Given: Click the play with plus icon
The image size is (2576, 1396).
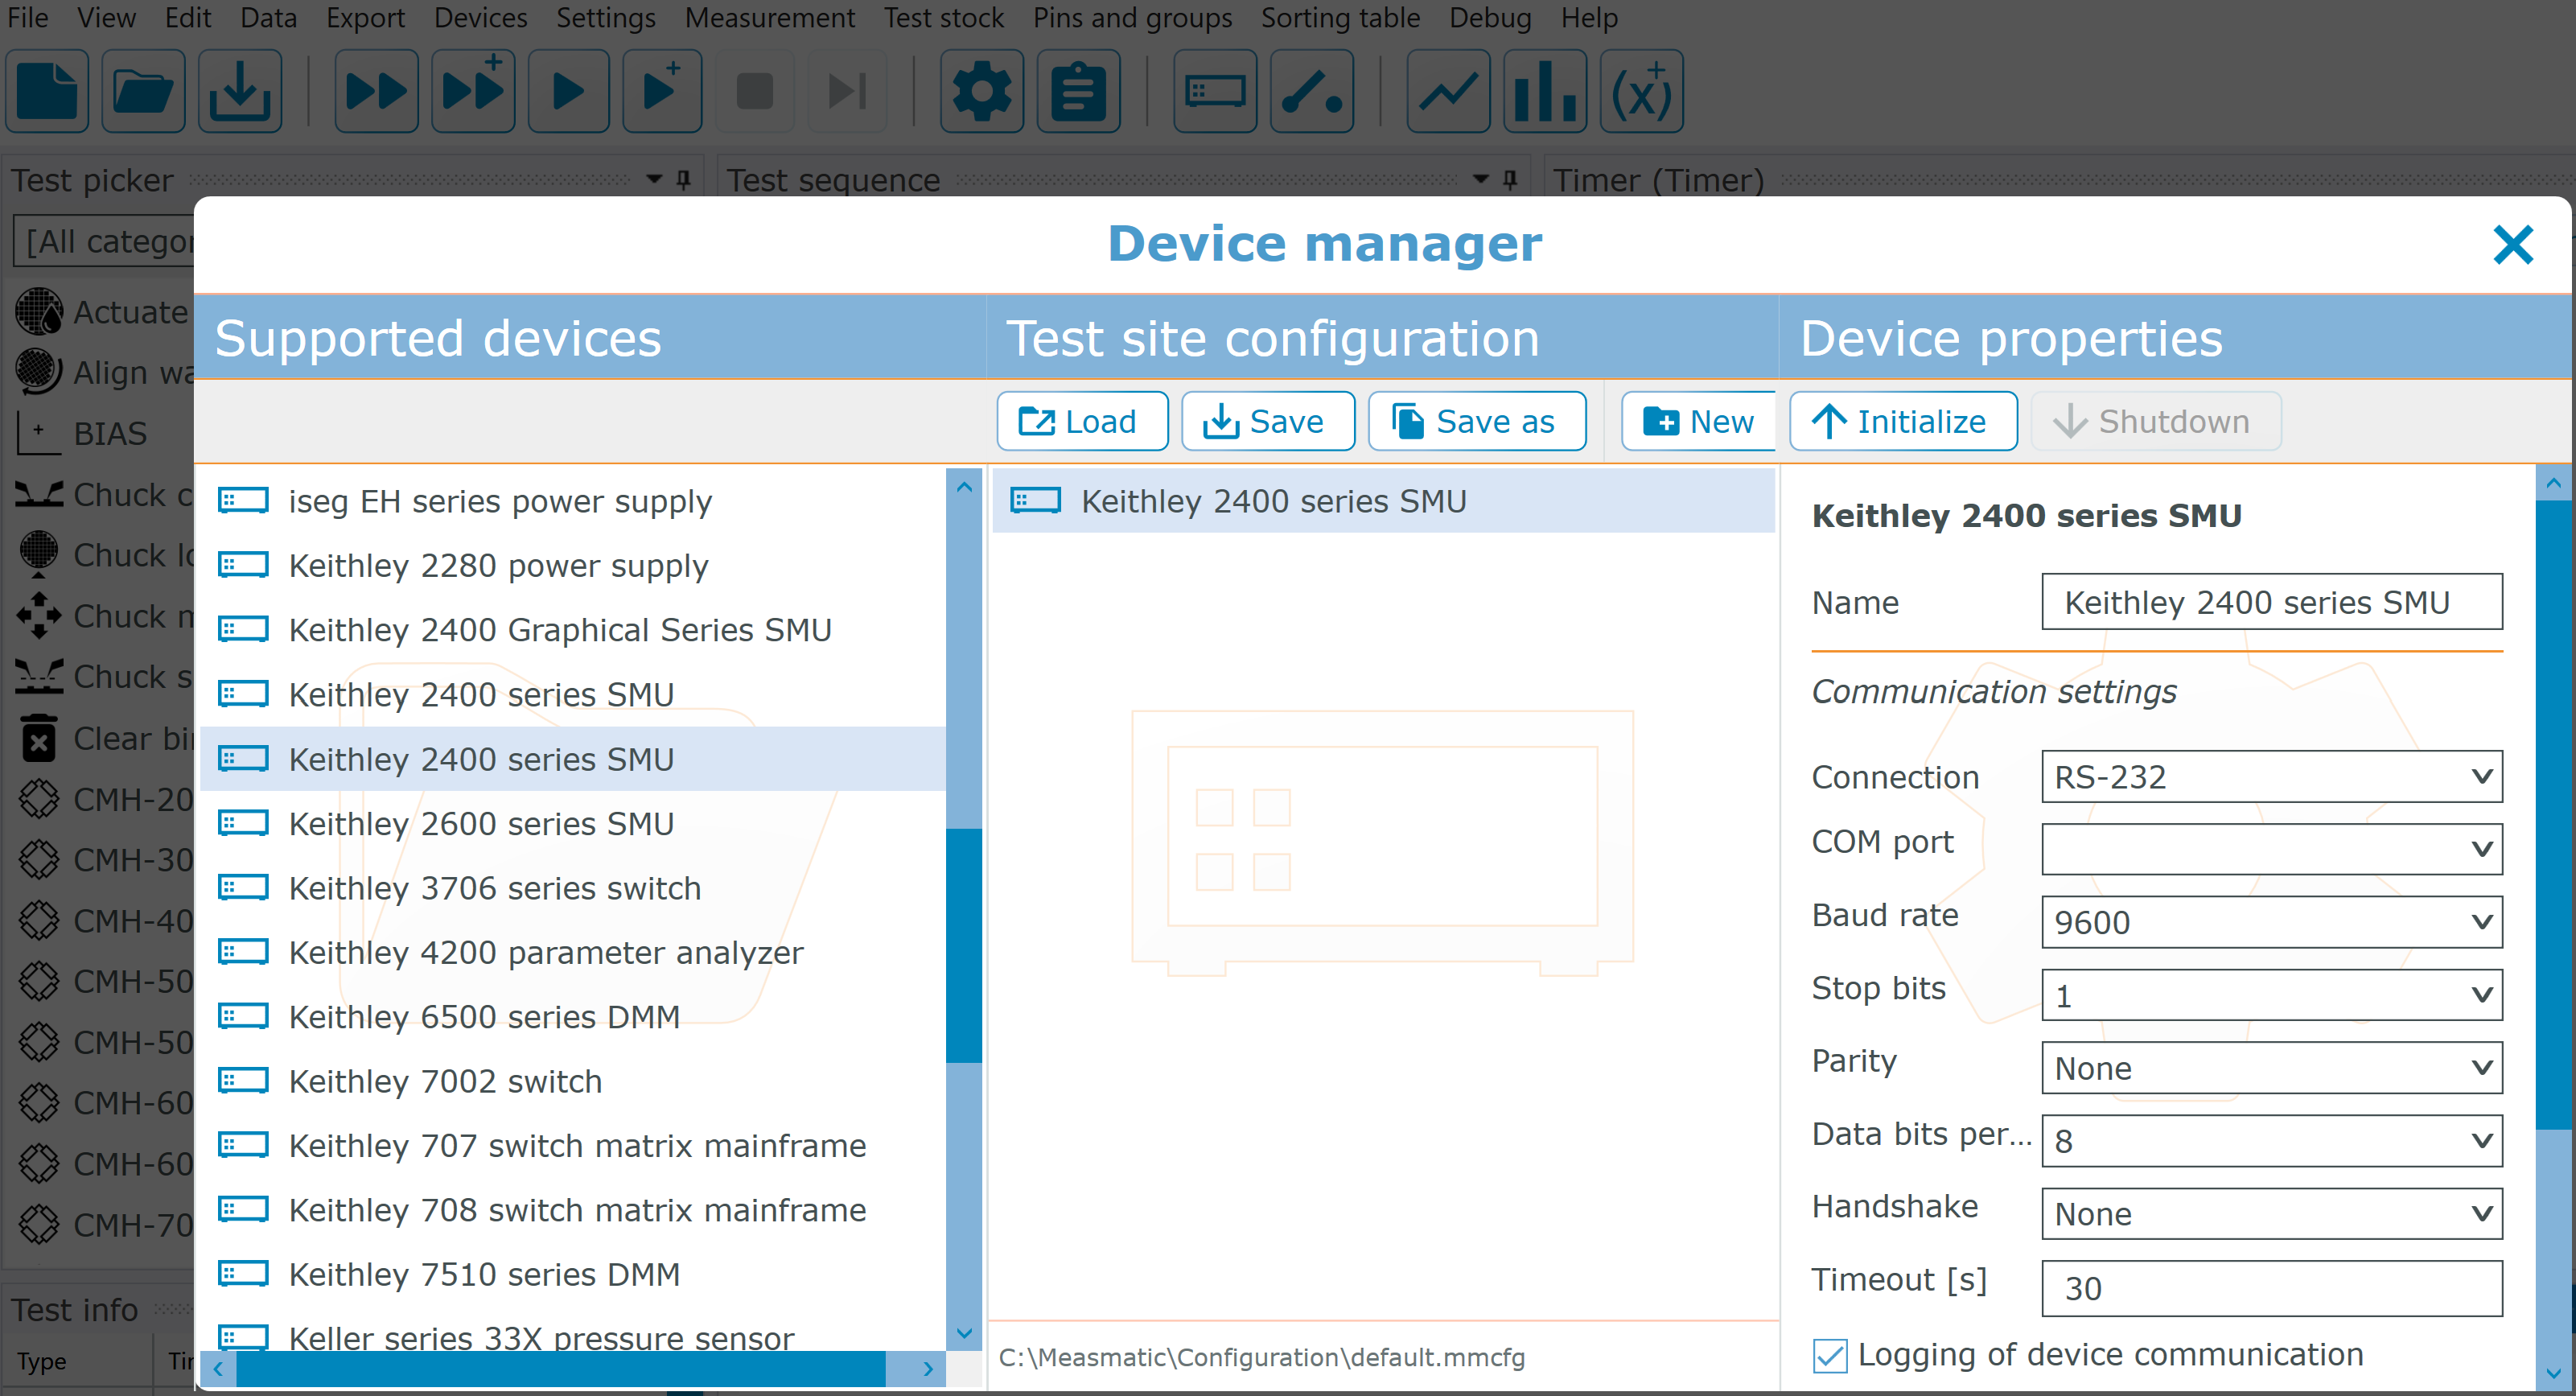Looking at the screenshot, I should tap(662, 91).
